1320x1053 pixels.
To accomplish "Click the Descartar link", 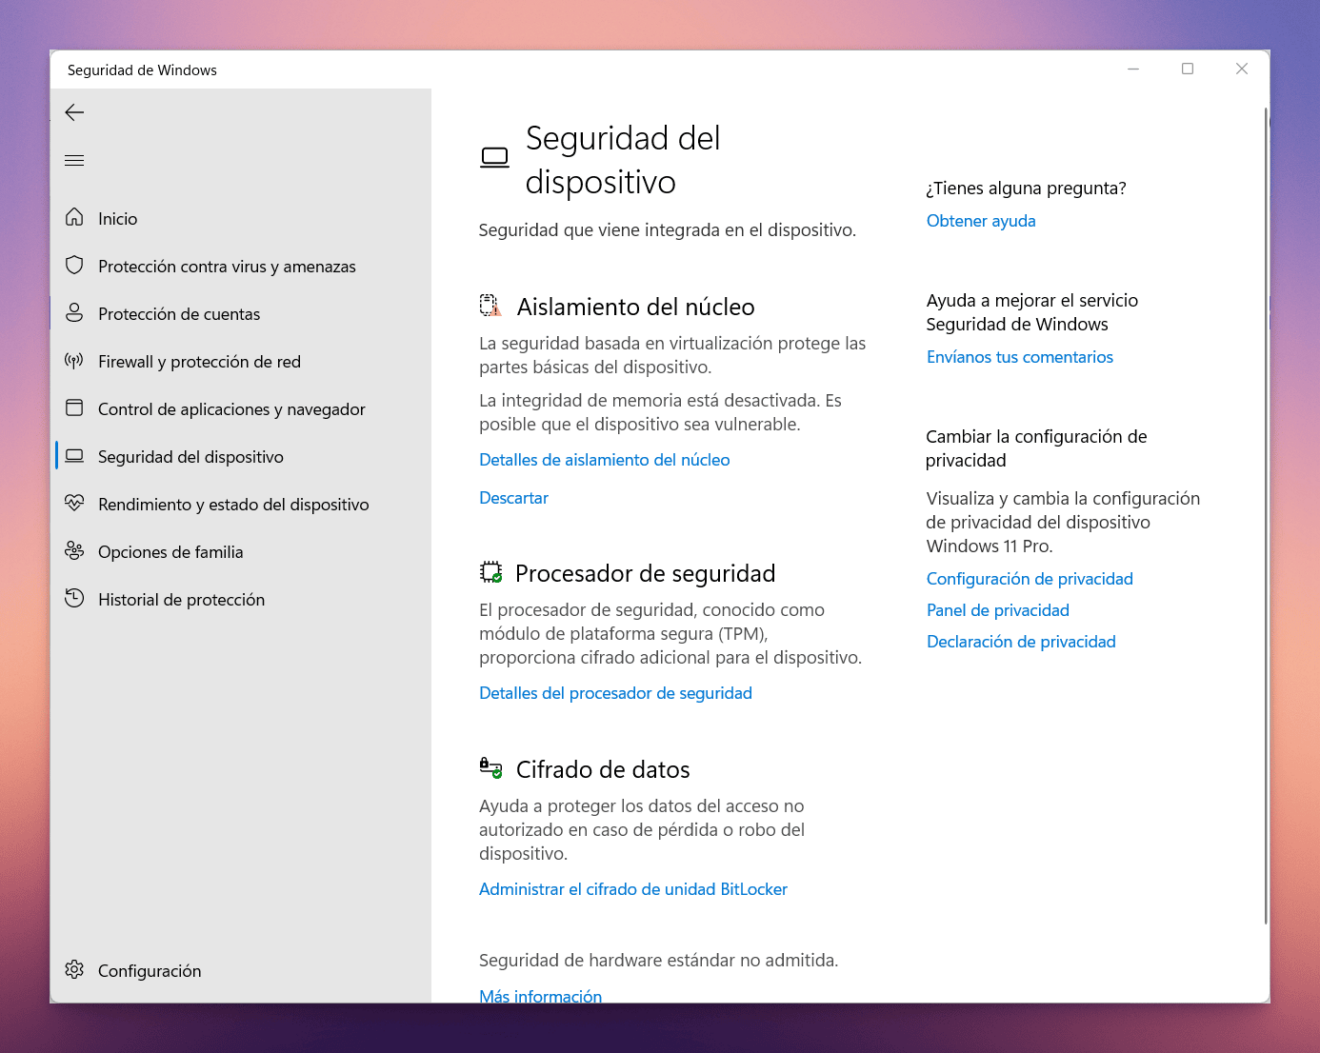I will click(x=514, y=498).
